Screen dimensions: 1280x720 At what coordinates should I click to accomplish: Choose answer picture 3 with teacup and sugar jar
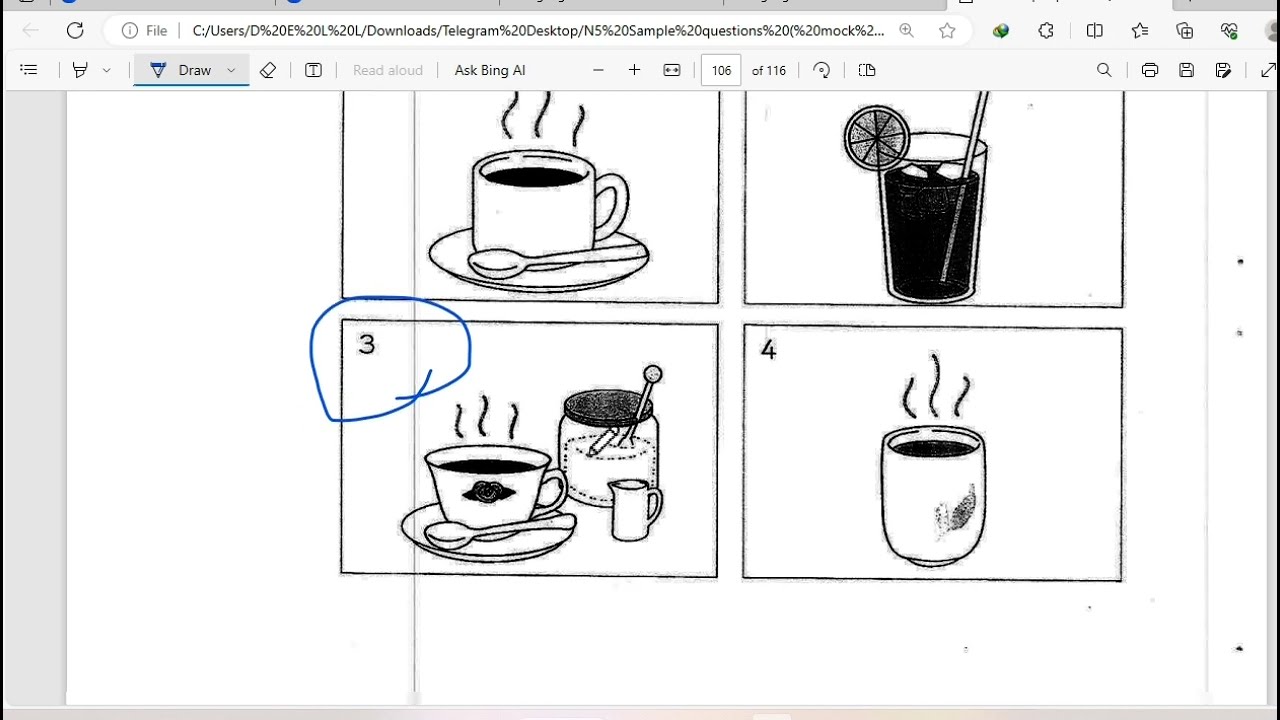tap(529, 448)
